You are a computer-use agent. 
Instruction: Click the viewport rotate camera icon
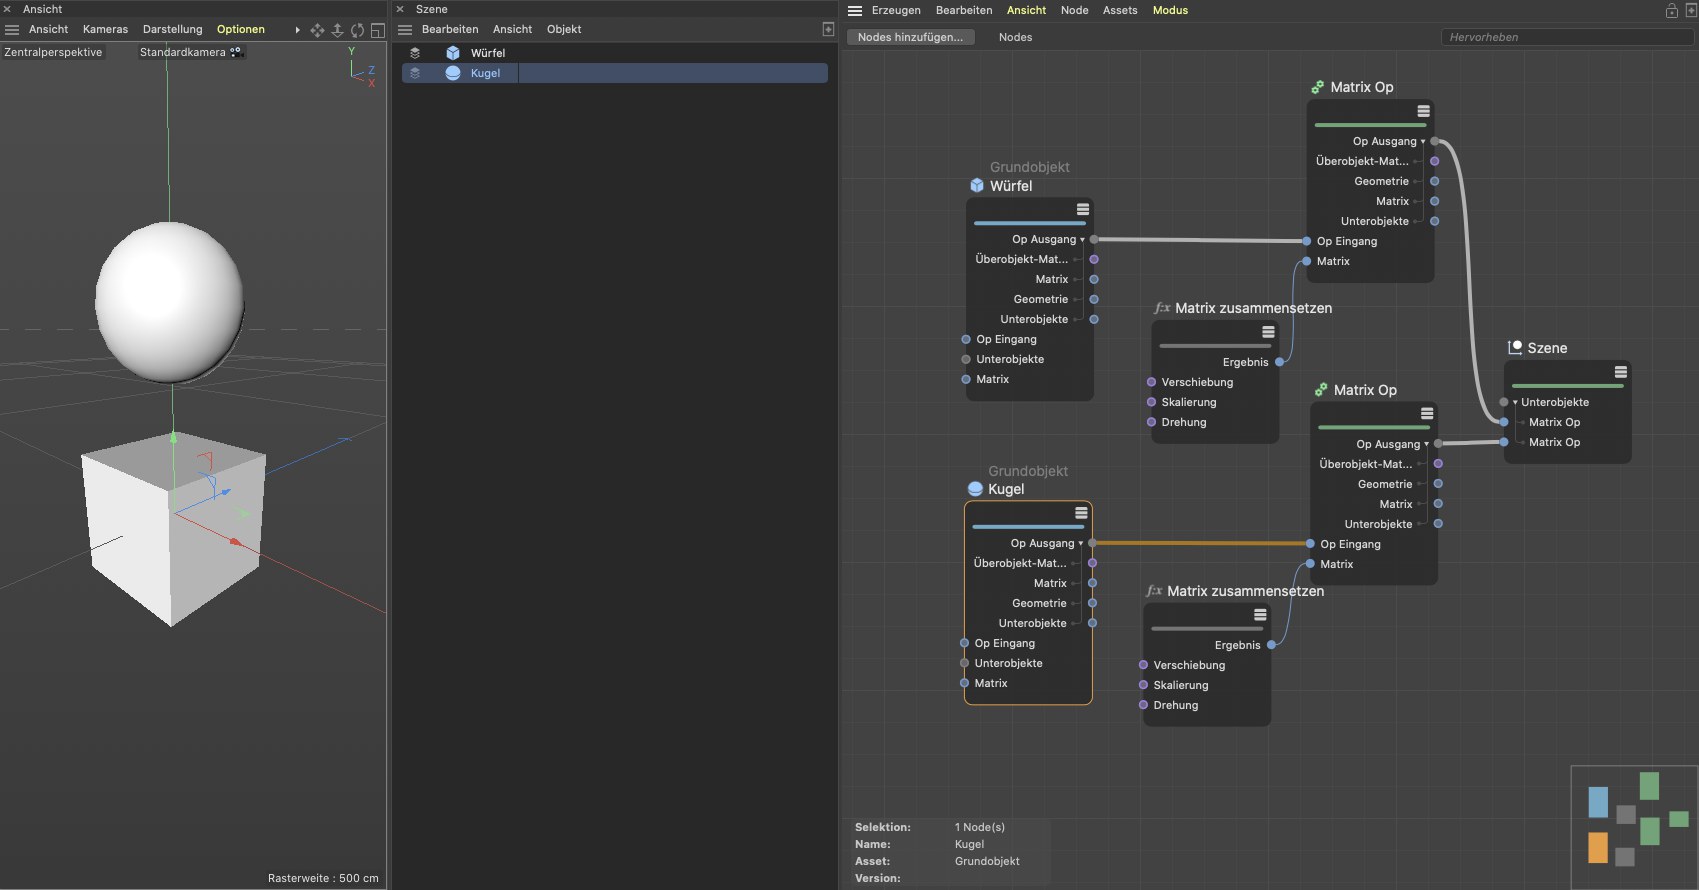pos(357,30)
